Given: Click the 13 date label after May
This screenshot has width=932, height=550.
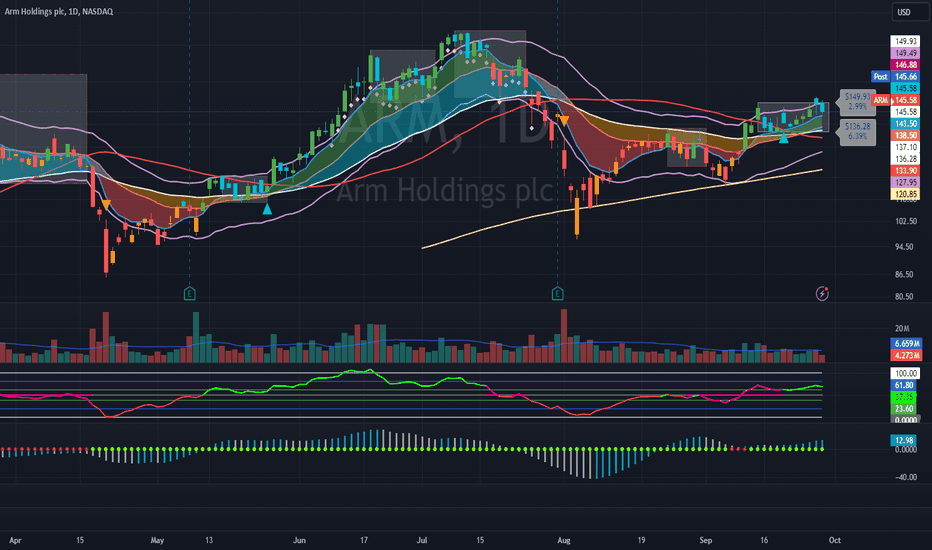Looking at the screenshot, I should (209, 540).
